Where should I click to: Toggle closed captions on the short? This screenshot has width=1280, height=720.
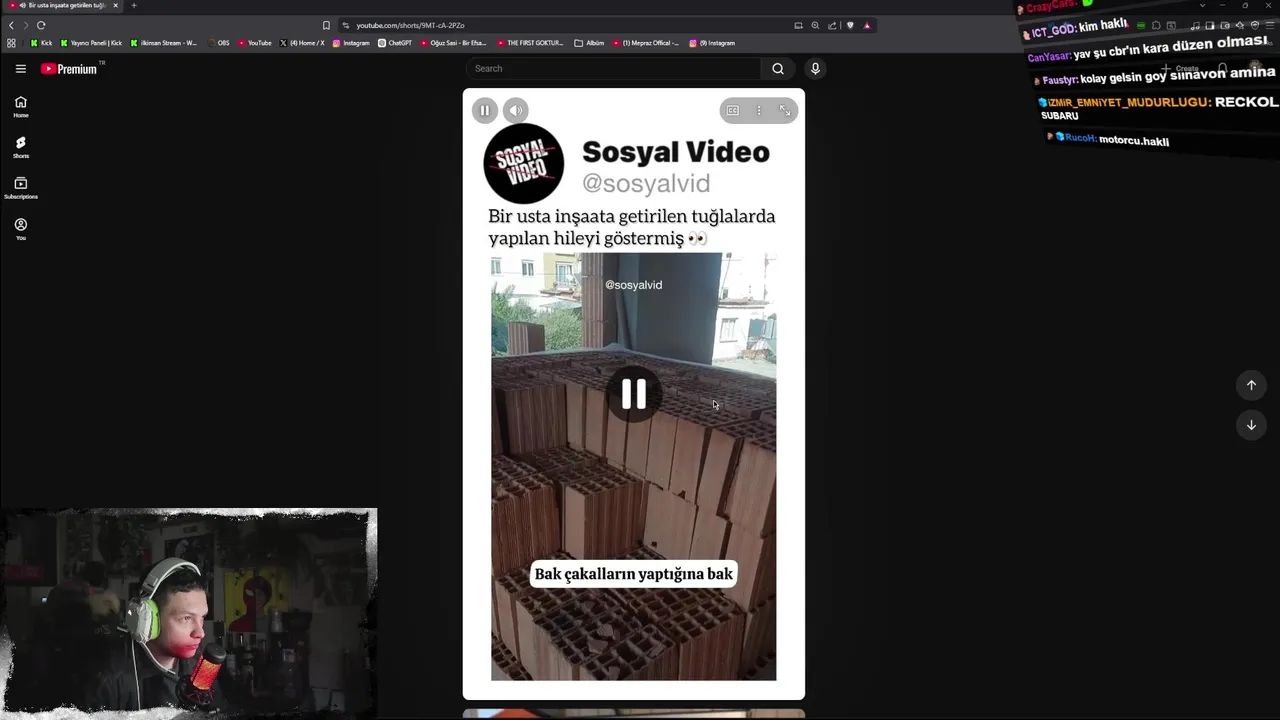[x=733, y=111]
